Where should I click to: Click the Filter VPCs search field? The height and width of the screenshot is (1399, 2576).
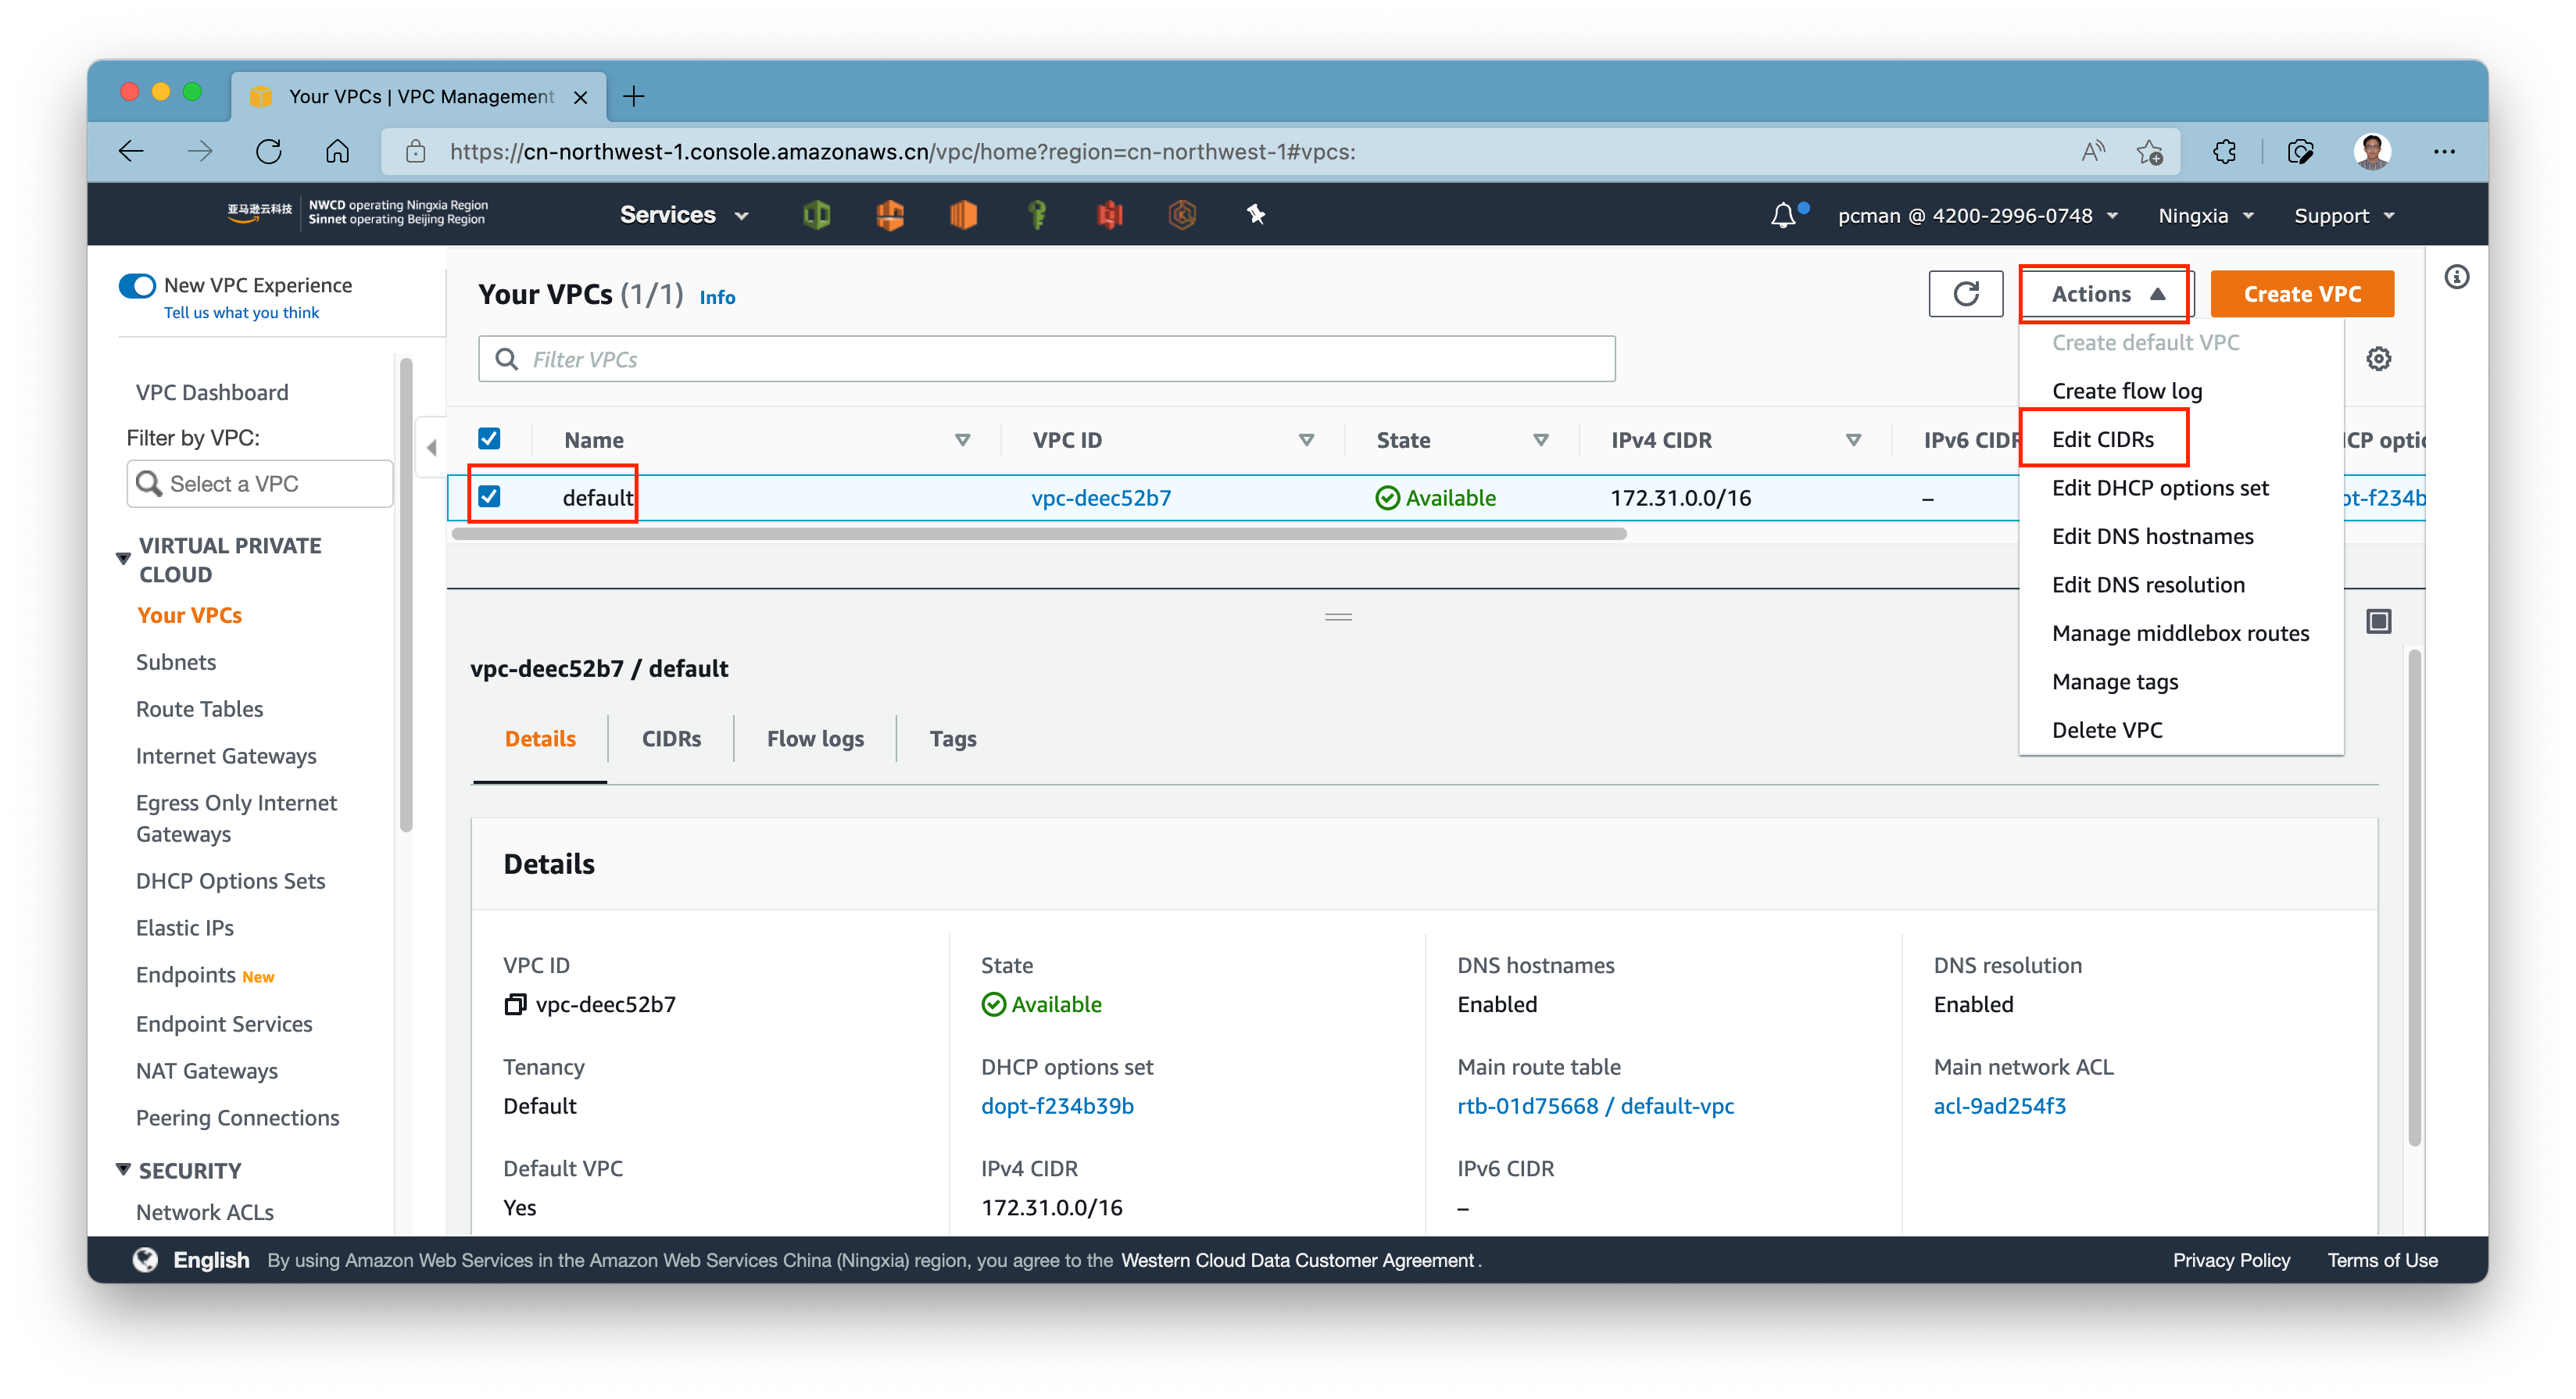click(x=1046, y=359)
